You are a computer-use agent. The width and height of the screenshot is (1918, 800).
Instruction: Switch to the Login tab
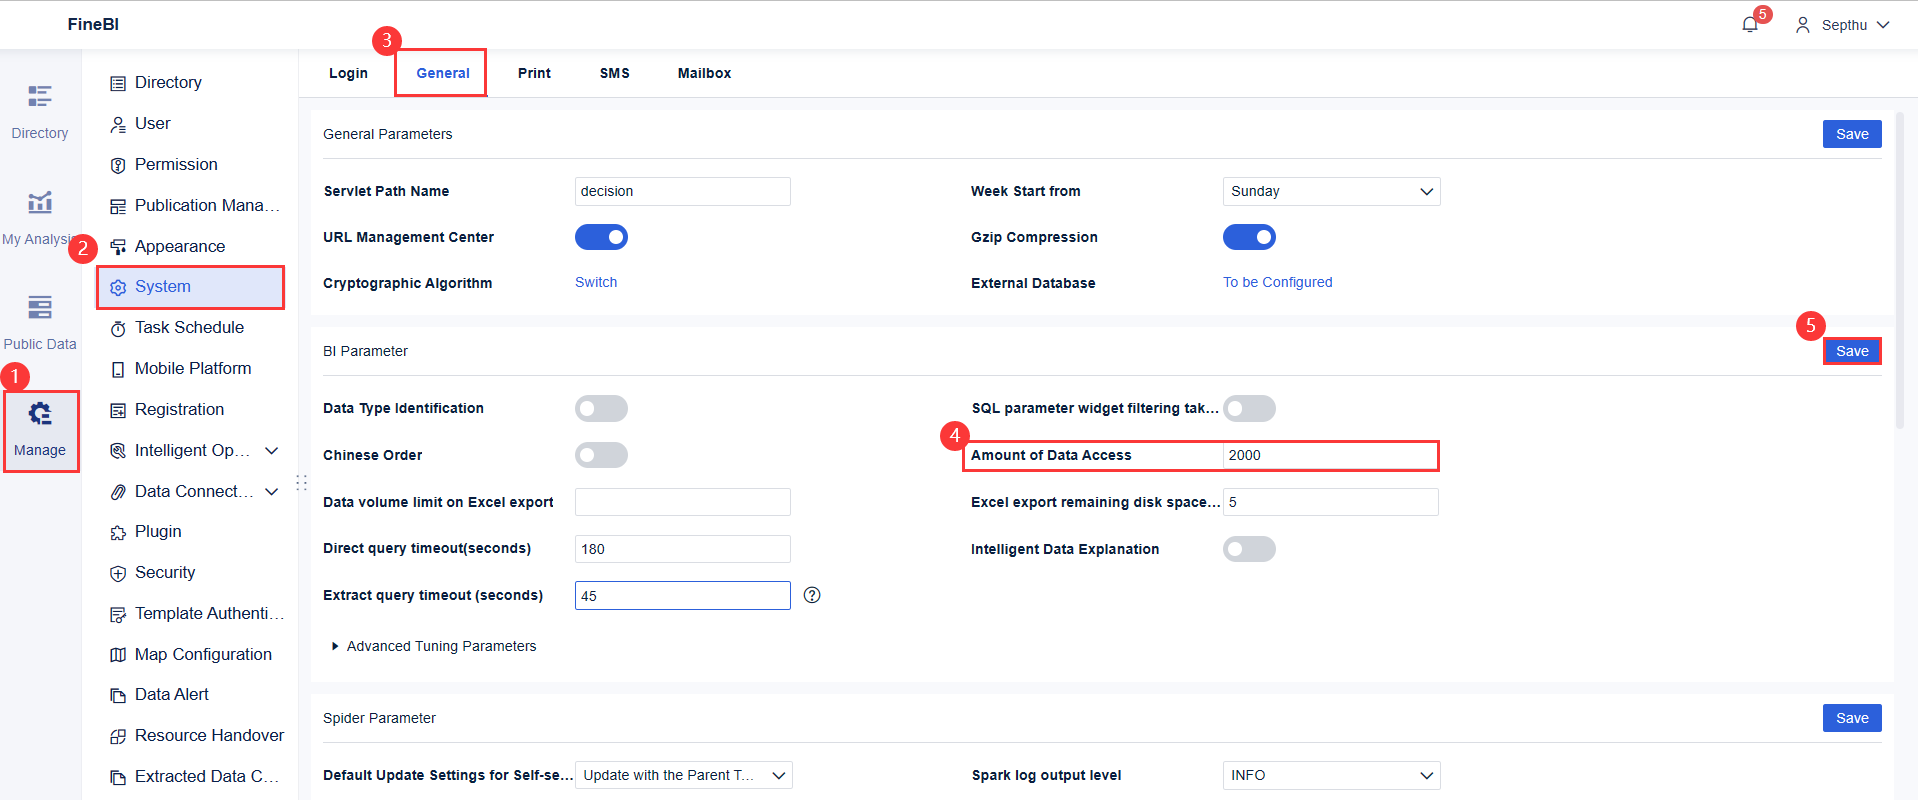348,73
